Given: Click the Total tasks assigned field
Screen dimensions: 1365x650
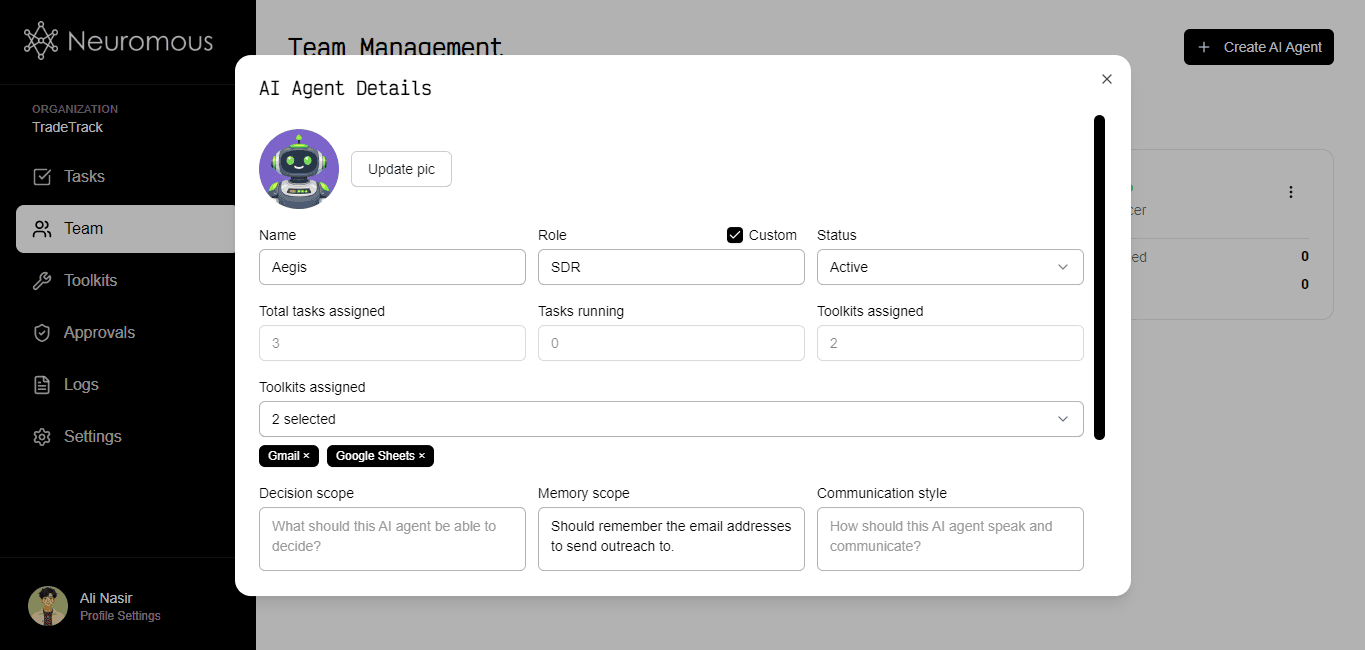Looking at the screenshot, I should coord(392,343).
